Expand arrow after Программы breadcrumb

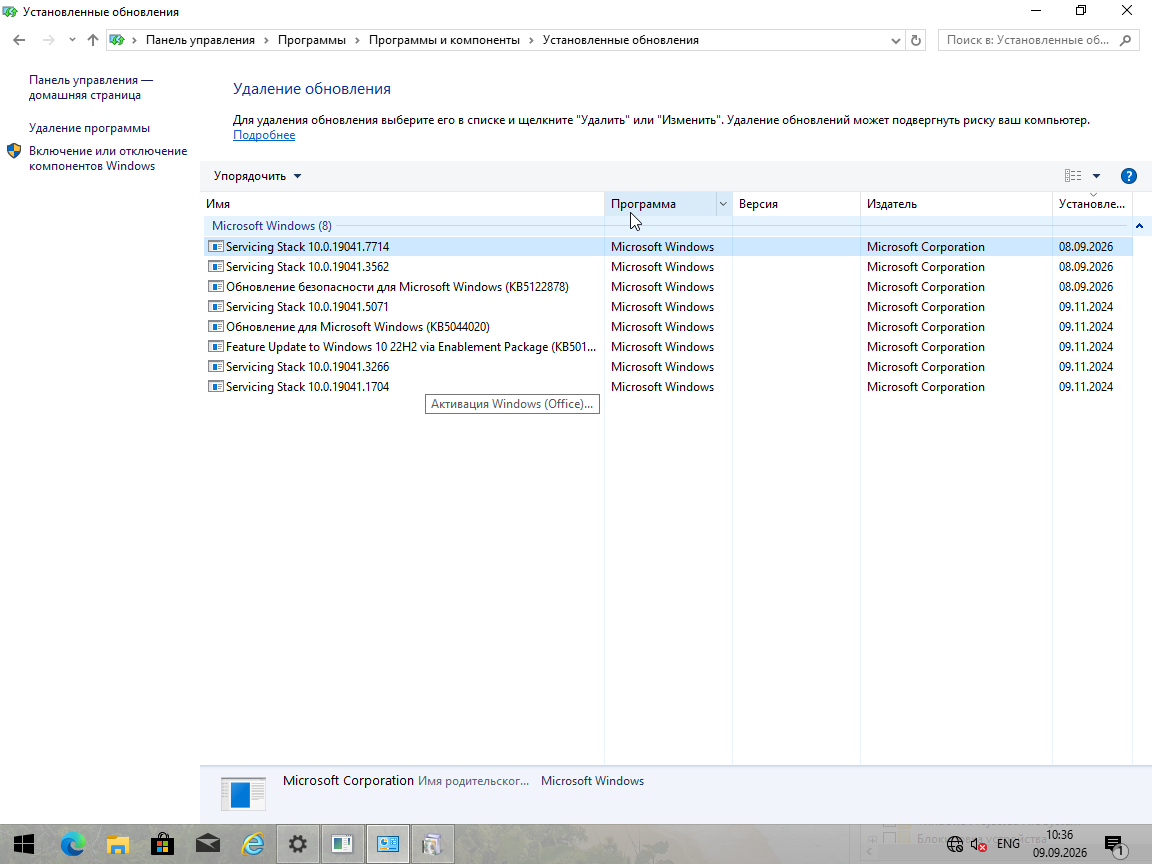click(357, 40)
